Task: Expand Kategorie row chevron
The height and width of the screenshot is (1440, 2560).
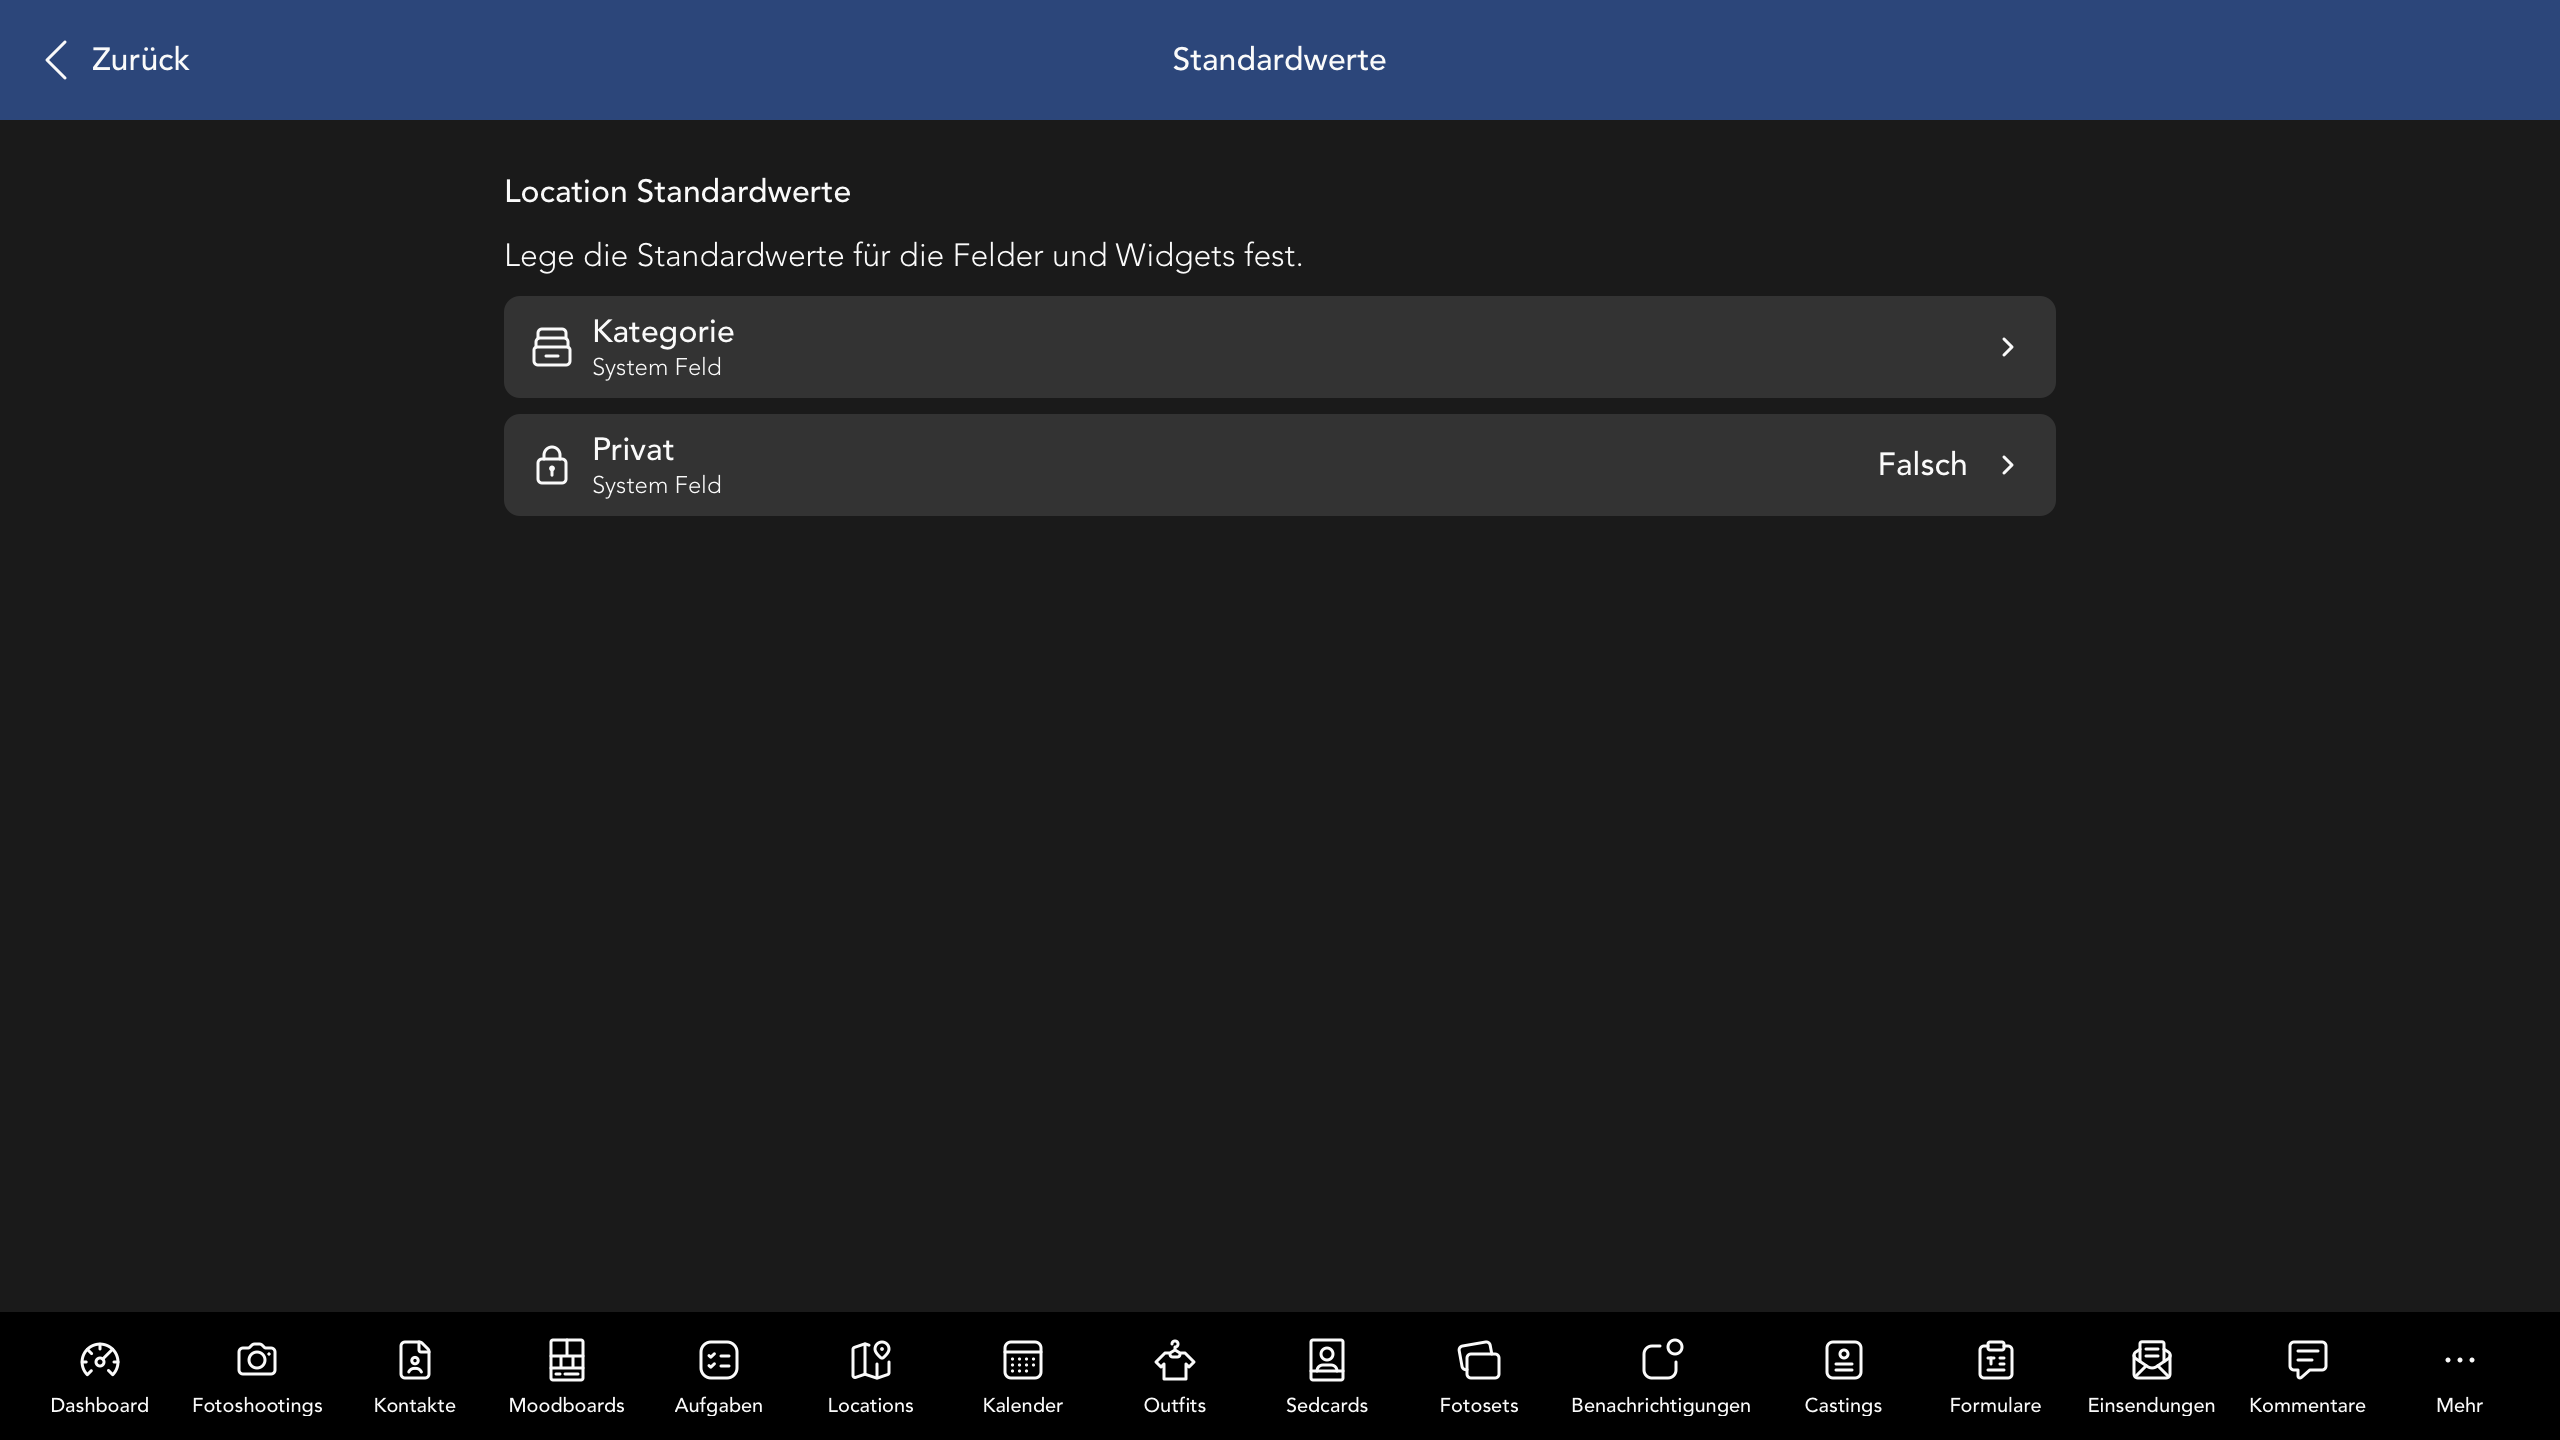Action: click(x=2008, y=347)
